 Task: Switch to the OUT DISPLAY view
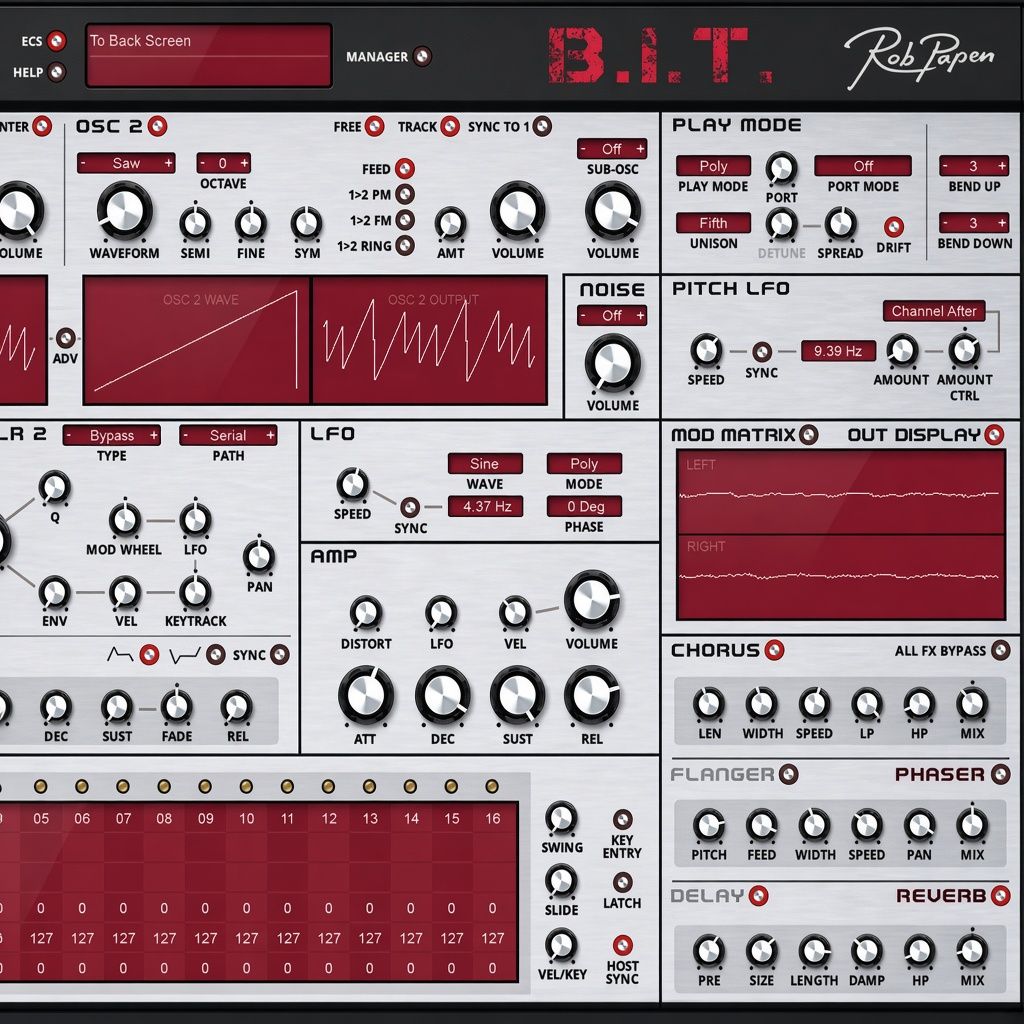tap(994, 434)
